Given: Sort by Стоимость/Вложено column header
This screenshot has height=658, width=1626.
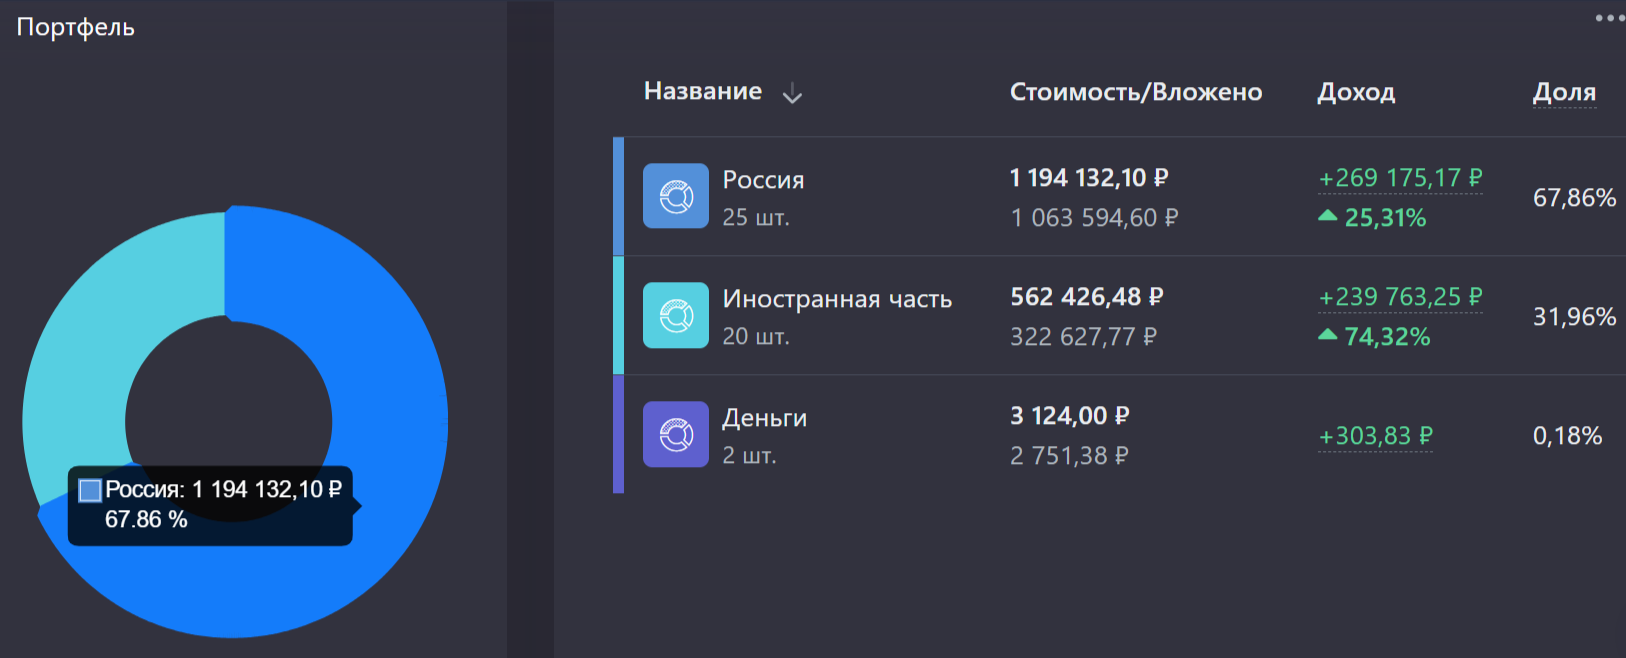Looking at the screenshot, I should click(x=1135, y=92).
